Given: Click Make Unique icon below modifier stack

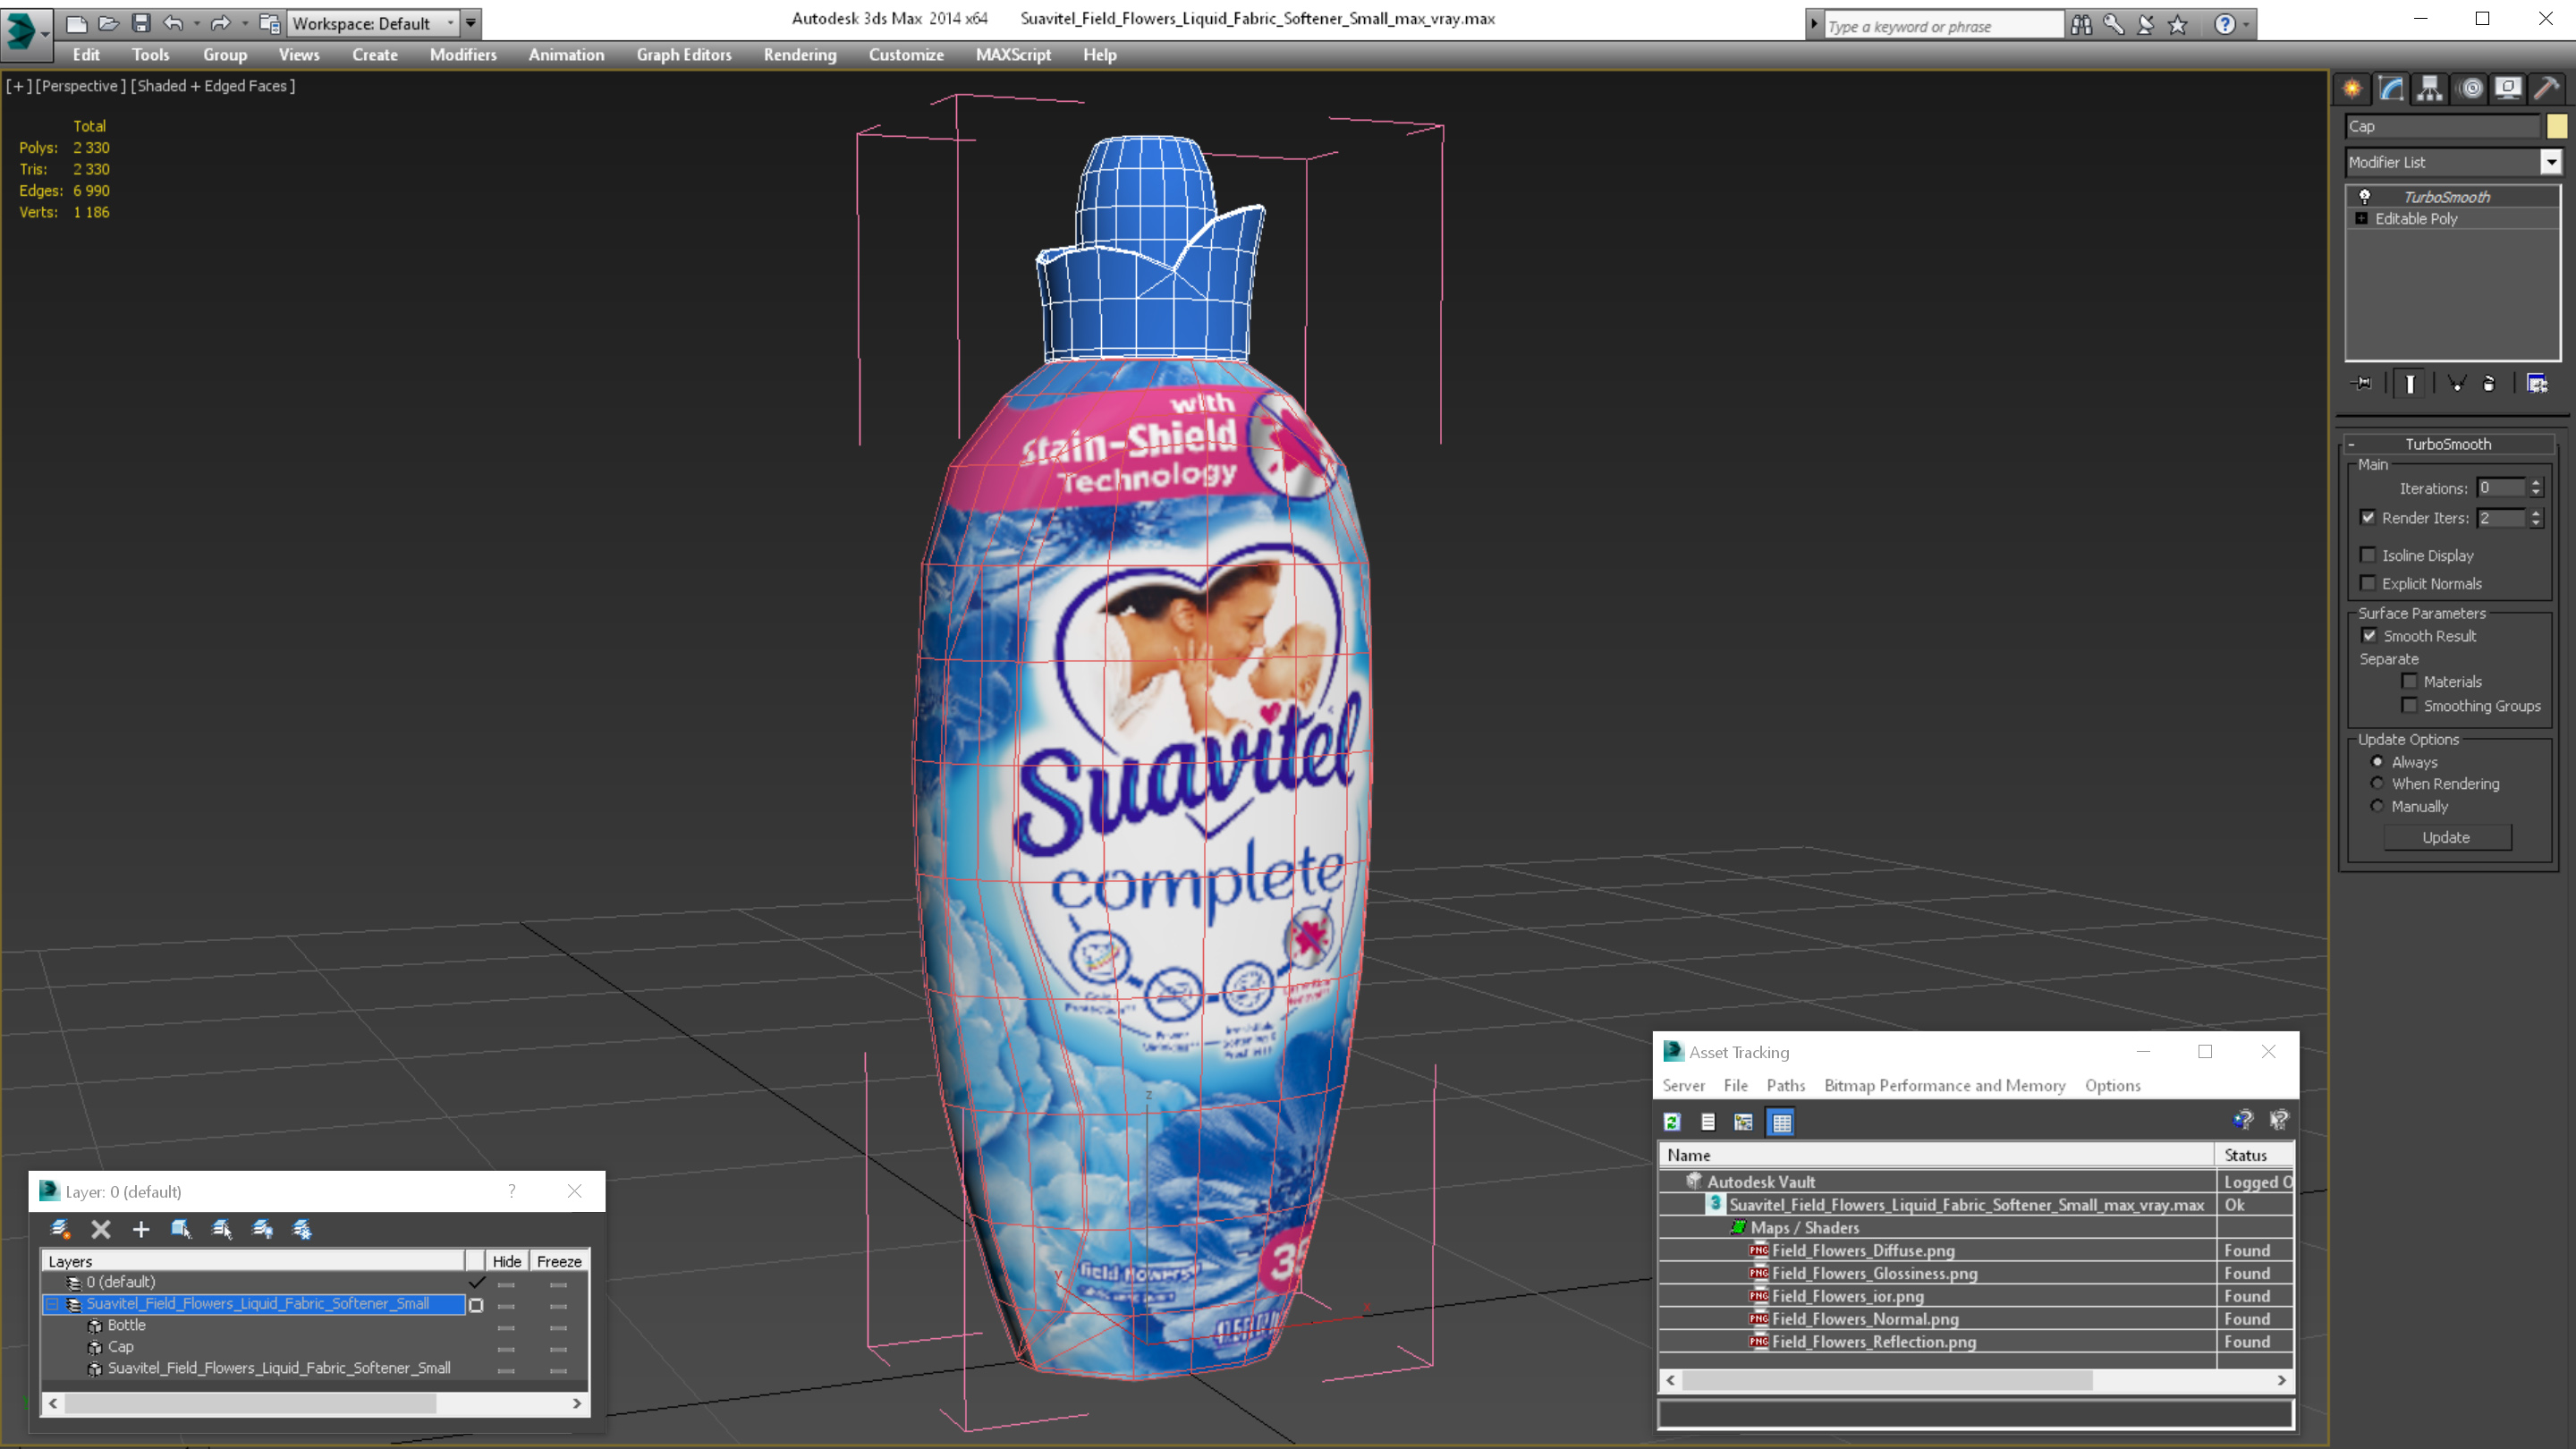Looking at the screenshot, I should coord(2457,383).
